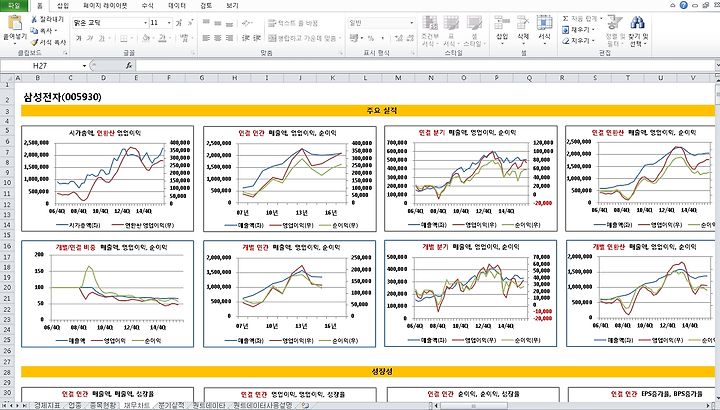Open the font size dropdown showing 11
The width and height of the screenshot is (720, 410).
pos(169,22)
